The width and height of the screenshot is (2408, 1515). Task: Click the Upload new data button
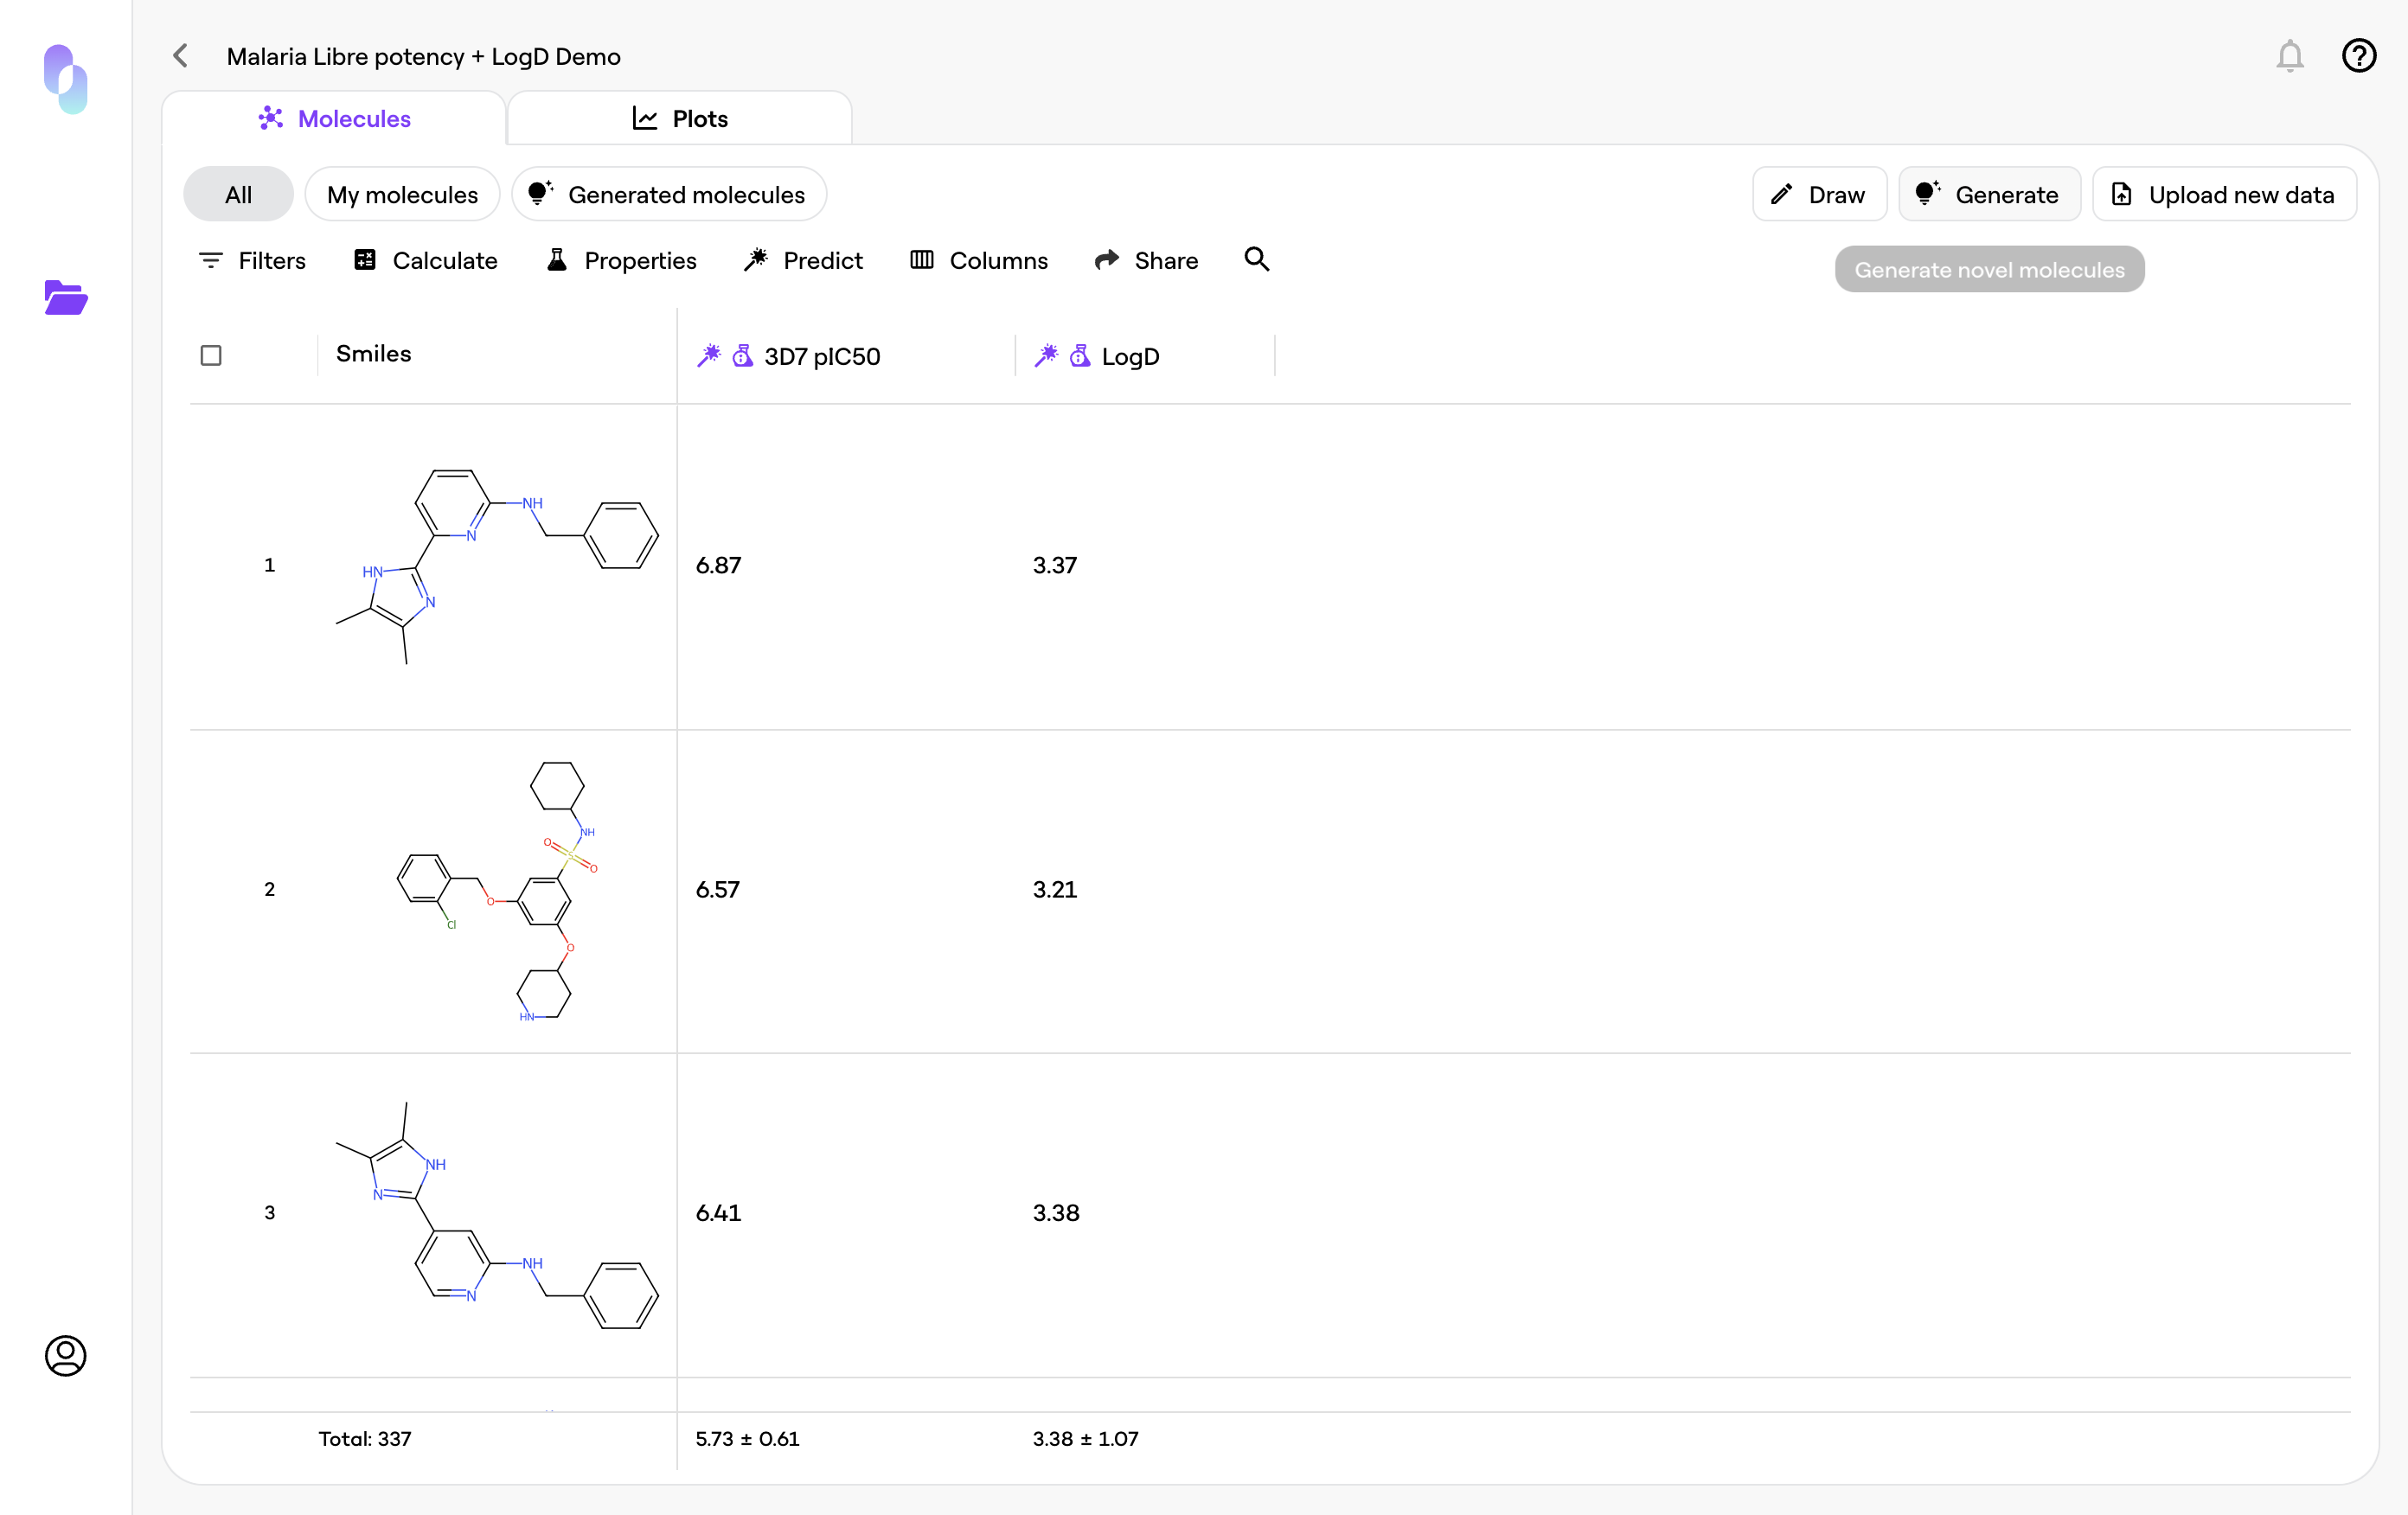[2224, 195]
